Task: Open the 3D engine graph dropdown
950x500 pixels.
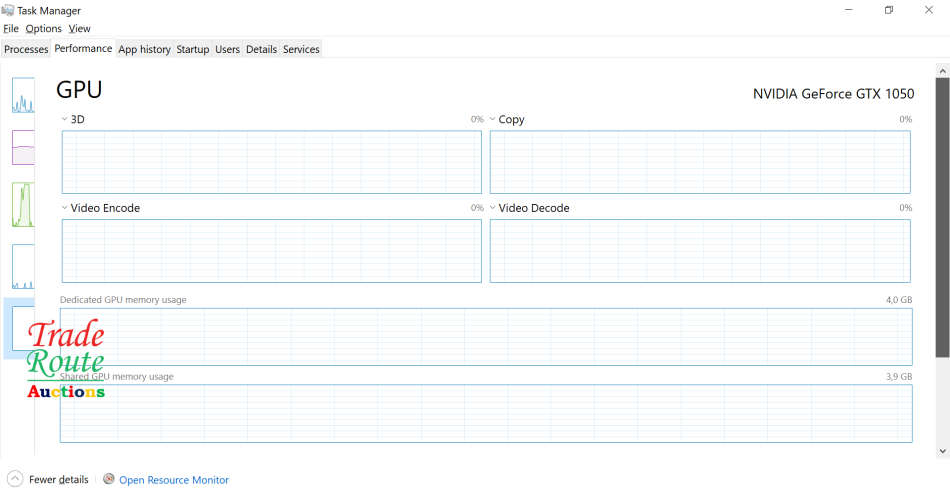Action: (65, 119)
